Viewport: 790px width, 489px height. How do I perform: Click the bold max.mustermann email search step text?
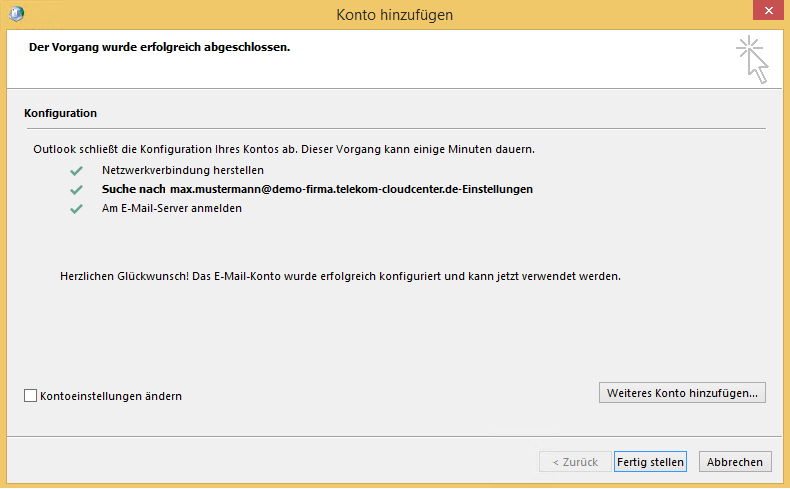tap(317, 189)
